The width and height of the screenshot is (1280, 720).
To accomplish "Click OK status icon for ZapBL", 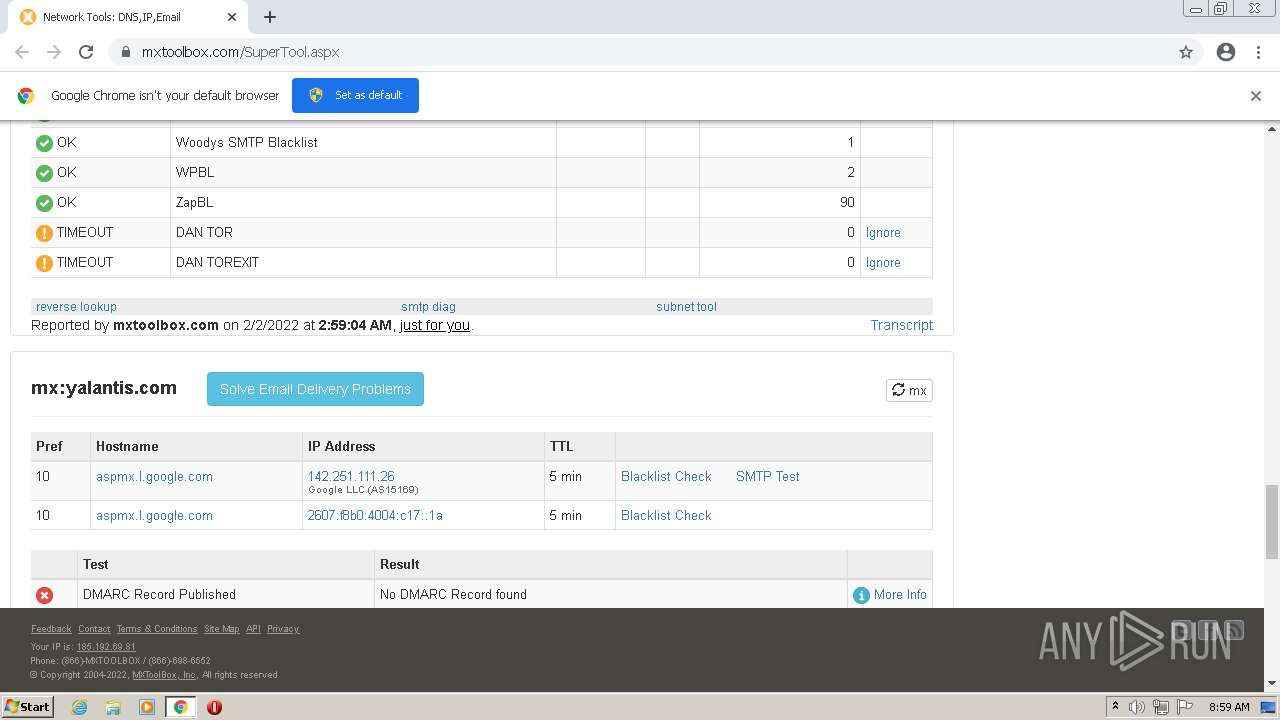I will 44,203.
